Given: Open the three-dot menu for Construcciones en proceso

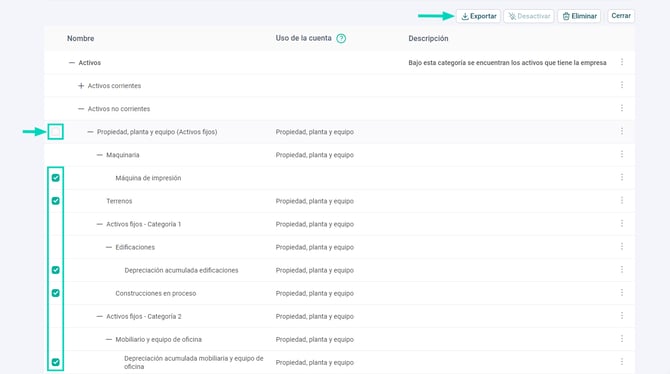Looking at the screenshot, I should [622, 293].
